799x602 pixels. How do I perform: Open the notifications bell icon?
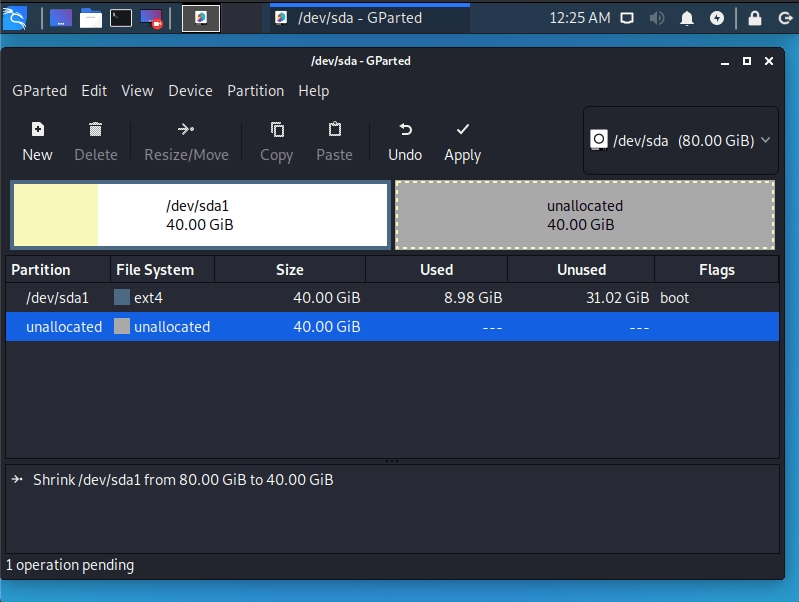coord(687,18)
